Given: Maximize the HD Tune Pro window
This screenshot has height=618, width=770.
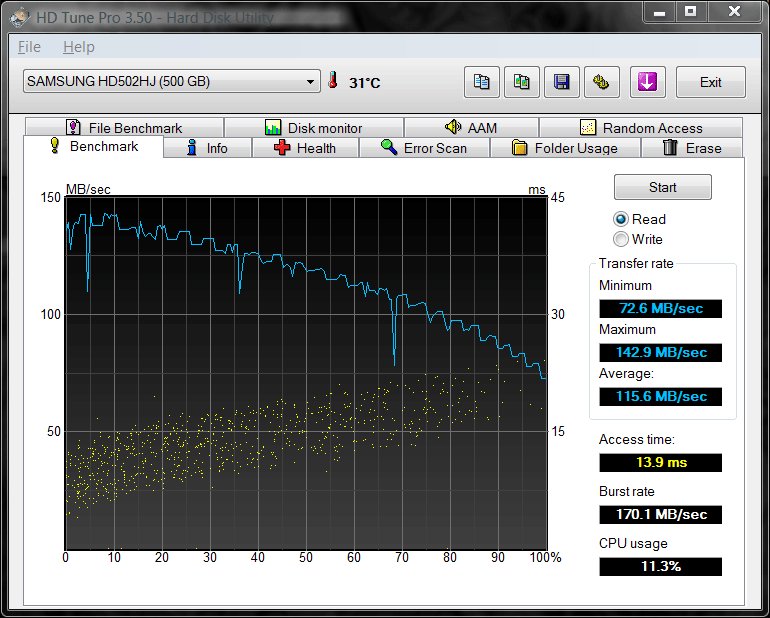Looking at the screenshot, I should (690, 12).
